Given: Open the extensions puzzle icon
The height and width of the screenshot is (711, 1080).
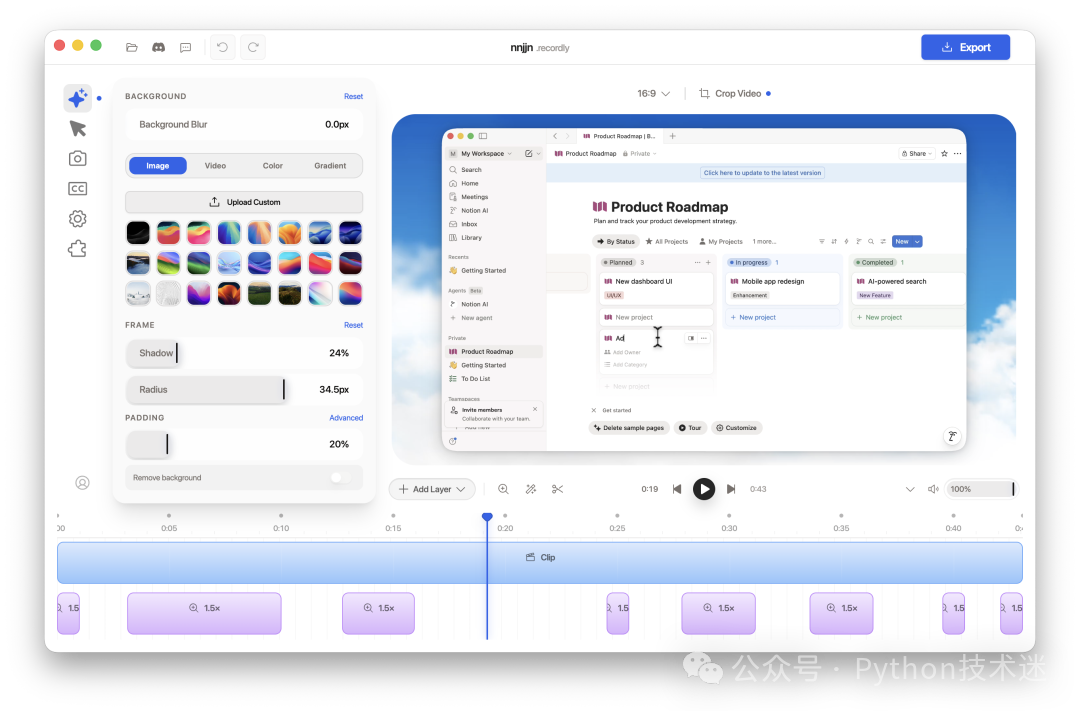Looking at the screenshot, I should [78, 249].
